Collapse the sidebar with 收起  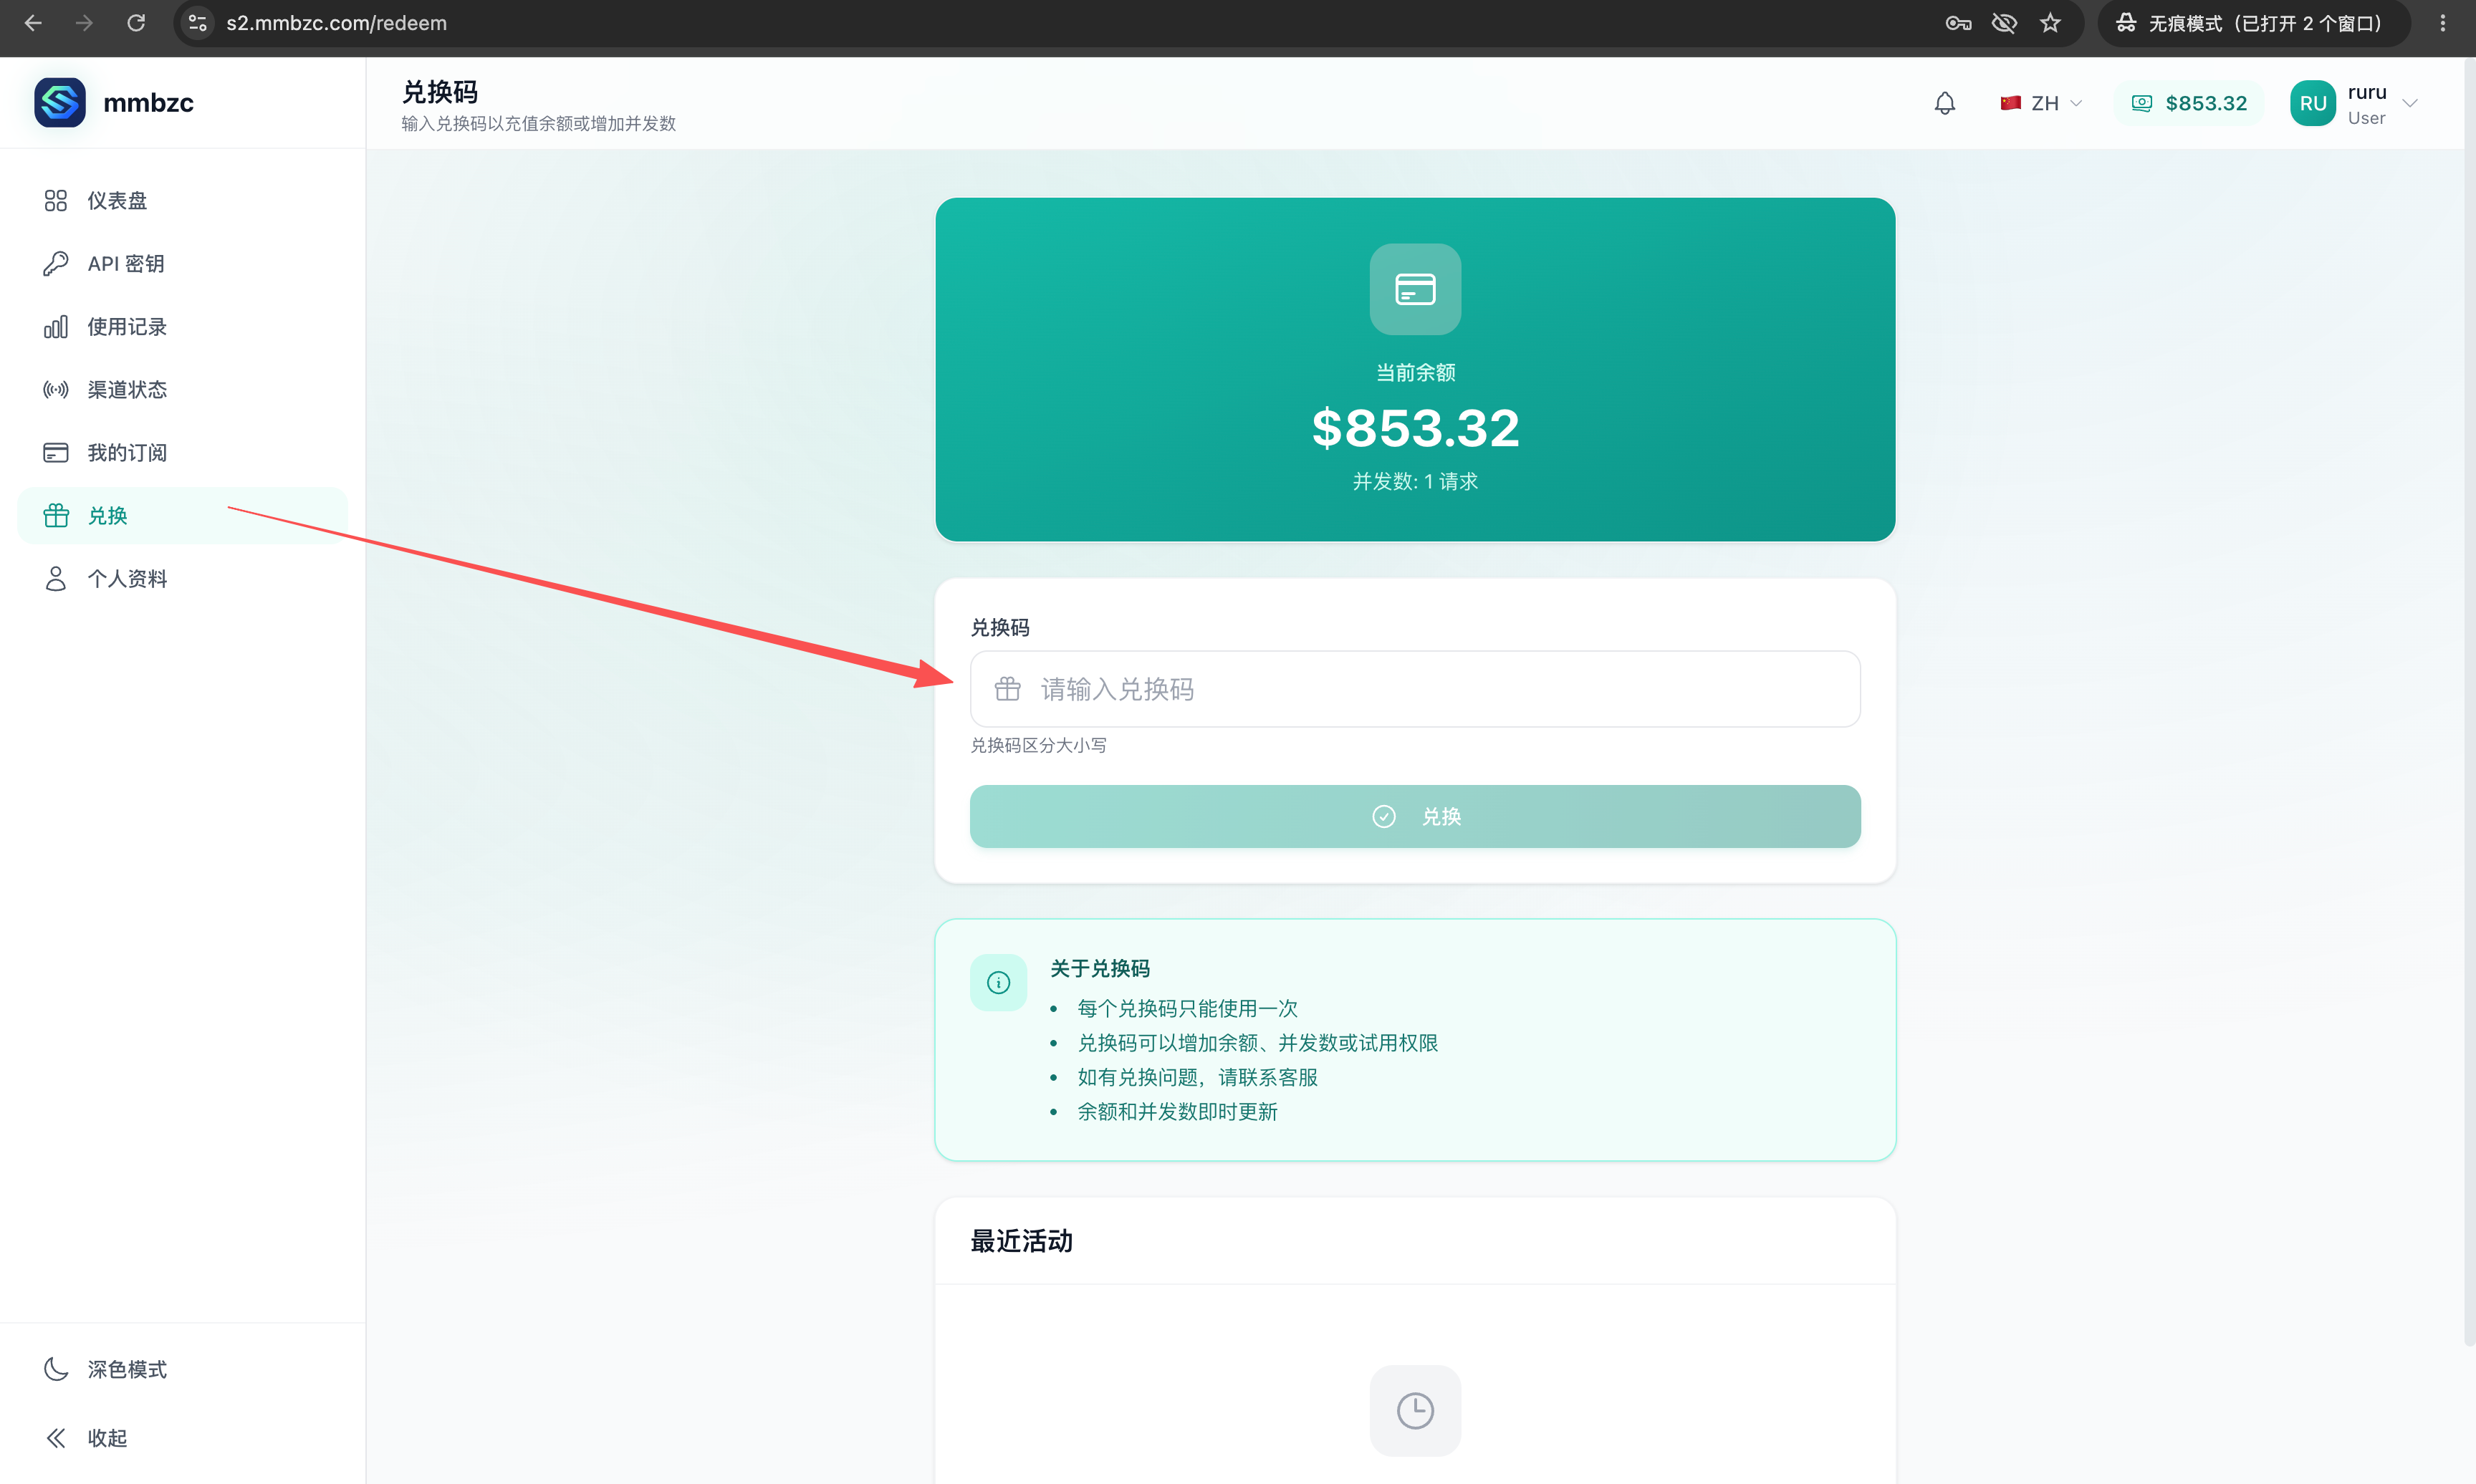click(x=182, y=1437)
